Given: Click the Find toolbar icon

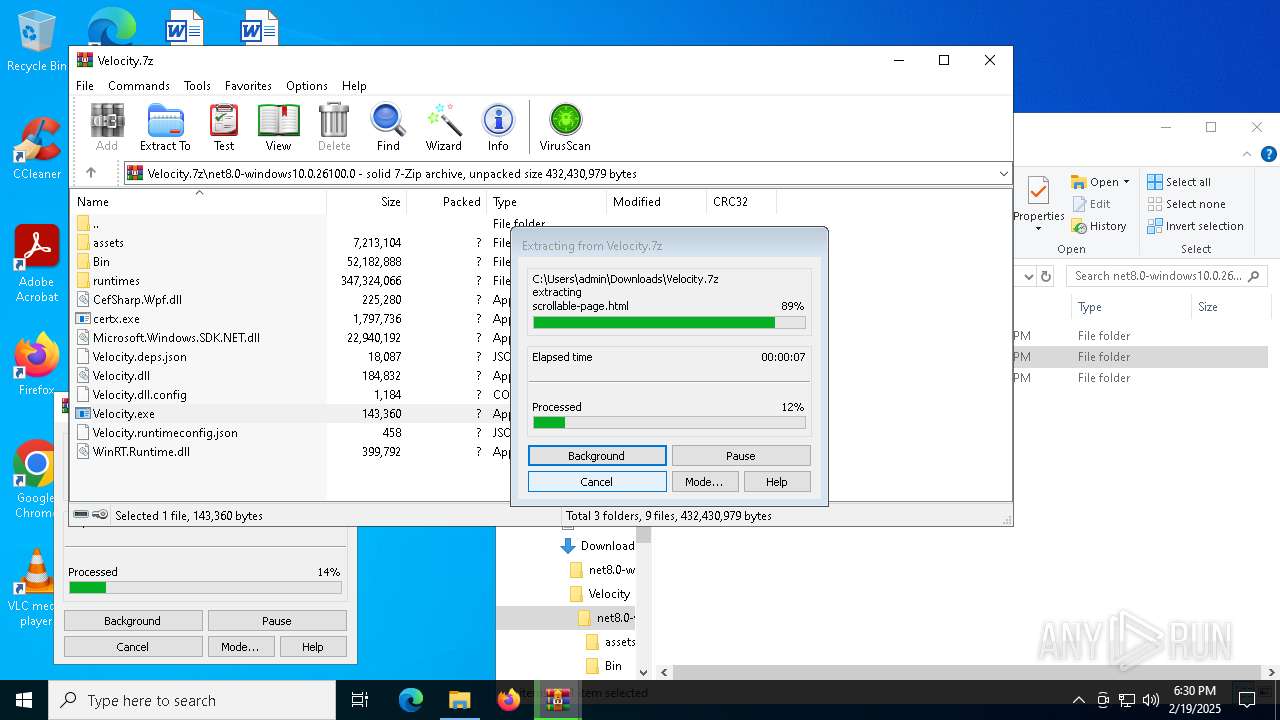Looking at the screenshot, I should [388, 128].
